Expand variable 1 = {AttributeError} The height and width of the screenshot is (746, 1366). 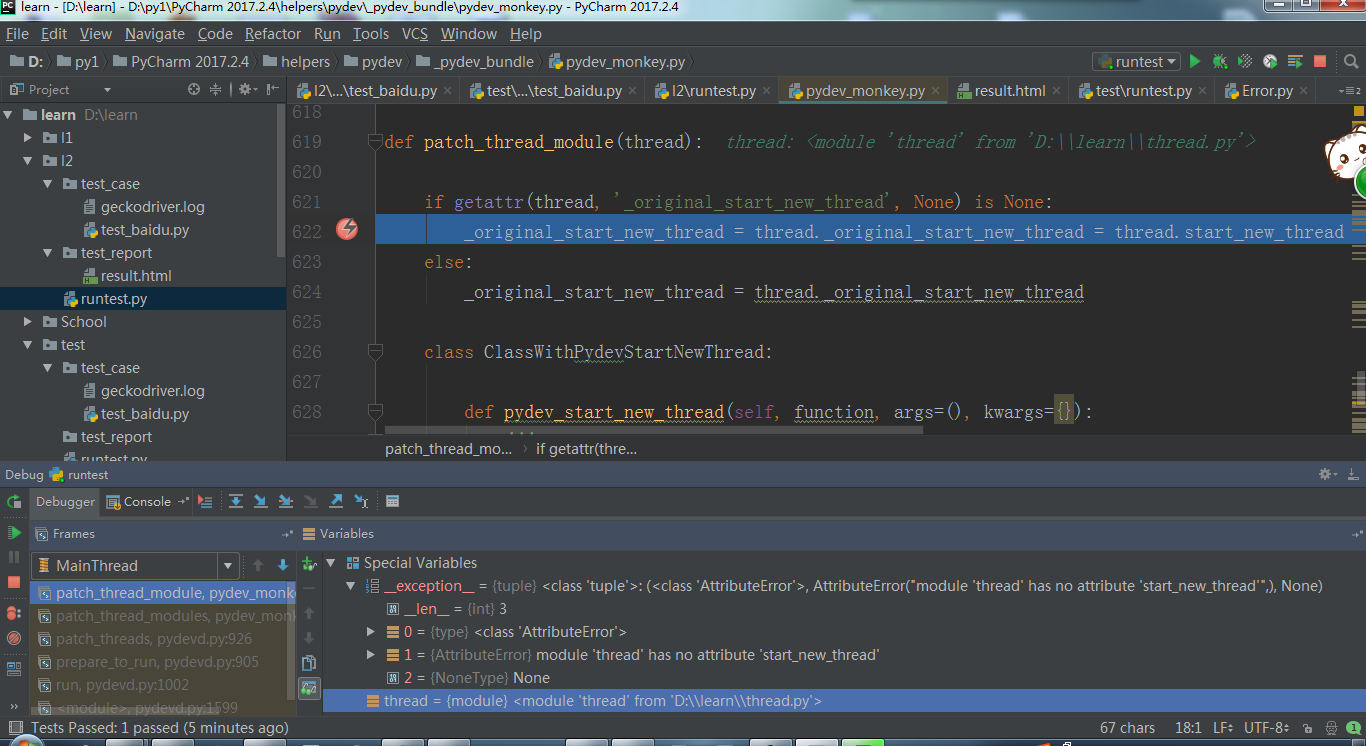pyautogui.click(x=371, y=655)
